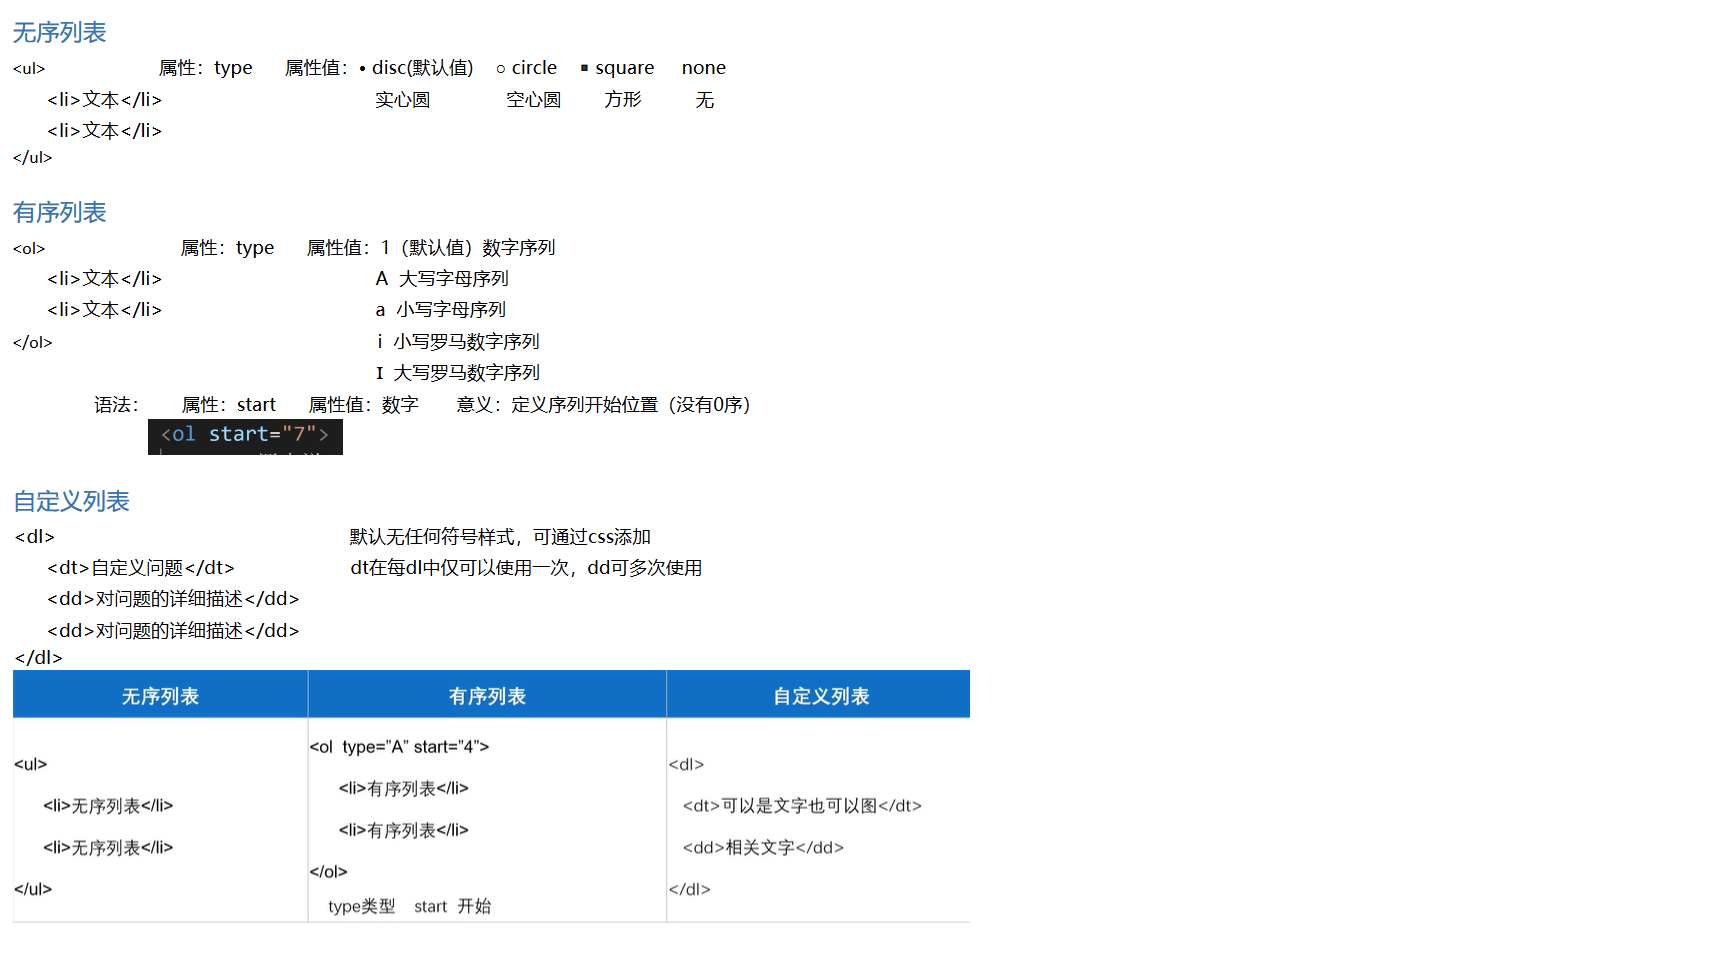Click the 属性: start text
1711x958 pixels.
click(228, 404)
